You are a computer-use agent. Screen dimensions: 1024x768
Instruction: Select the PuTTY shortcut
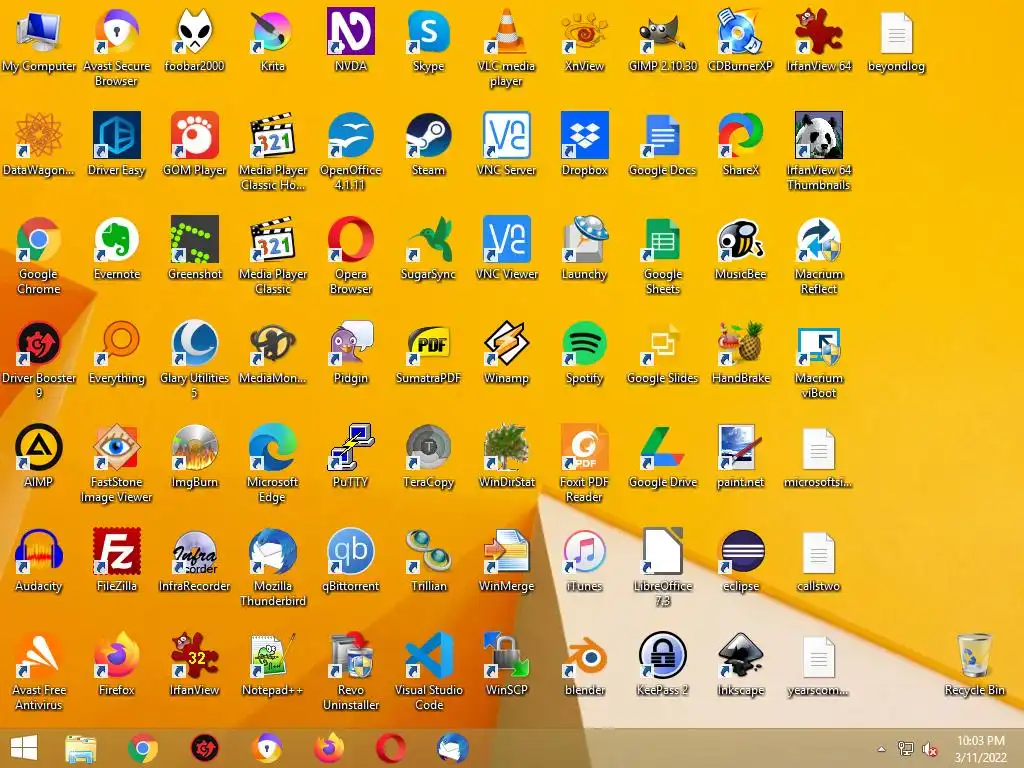click(x=351, y=447)
